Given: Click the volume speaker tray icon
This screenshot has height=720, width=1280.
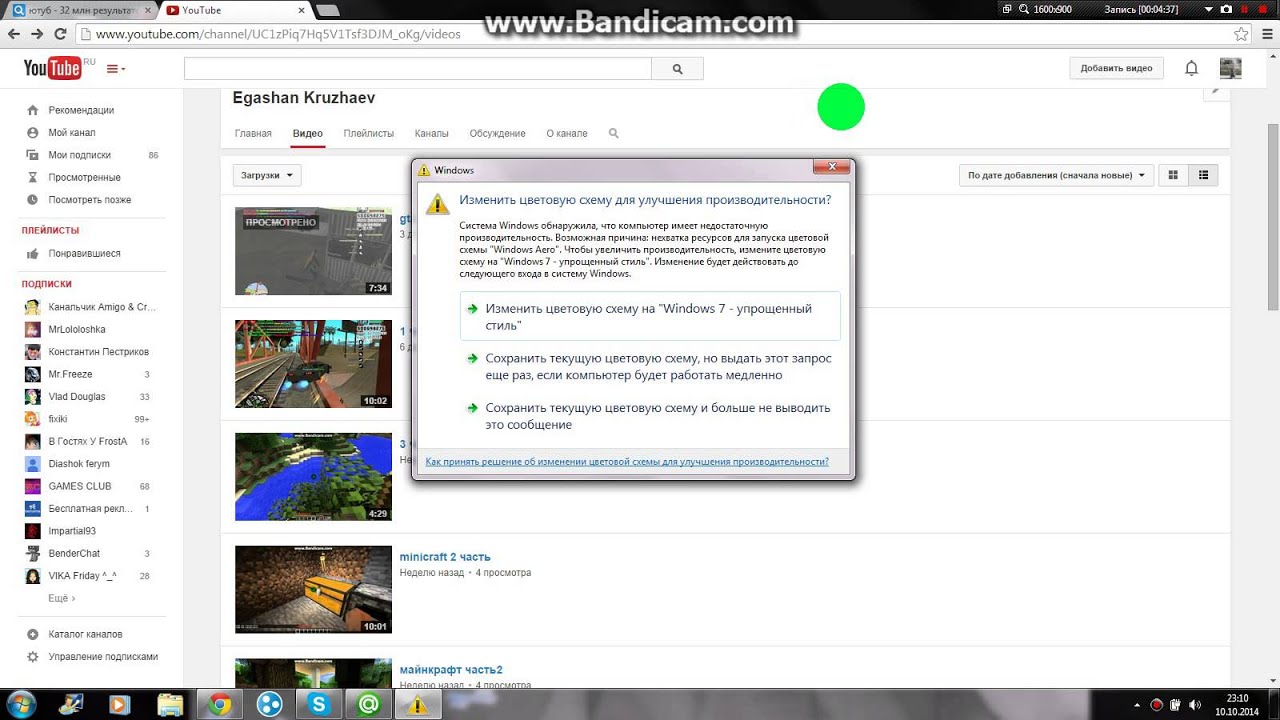Looking at the screenshot, I should [x=1195, y=705].
